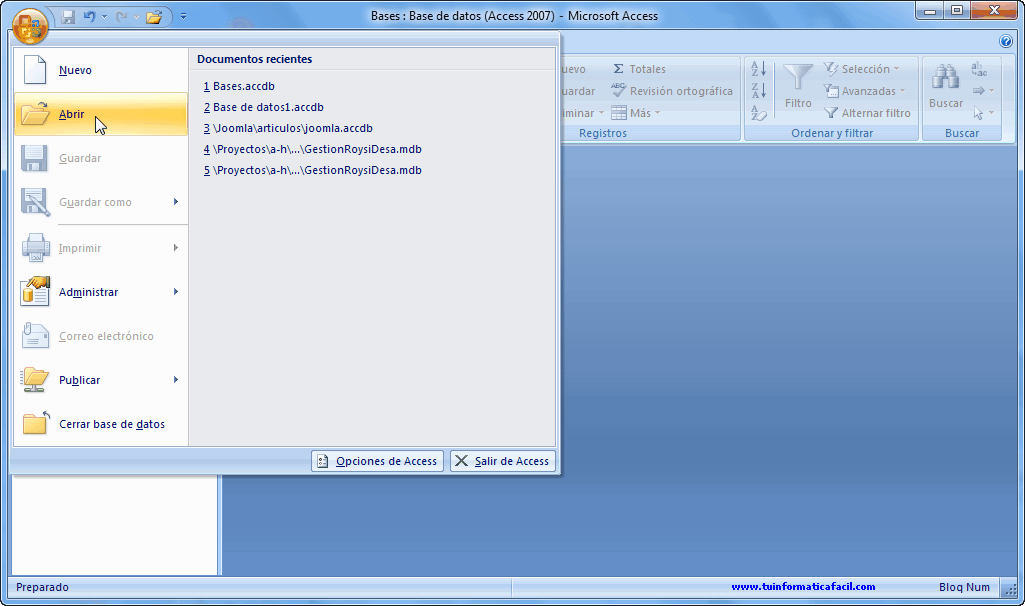The image size is (1025, 606).
Task: Click the Select pointer icon in Buscar group
Action: pyautogui.click(x=979, y=113)
